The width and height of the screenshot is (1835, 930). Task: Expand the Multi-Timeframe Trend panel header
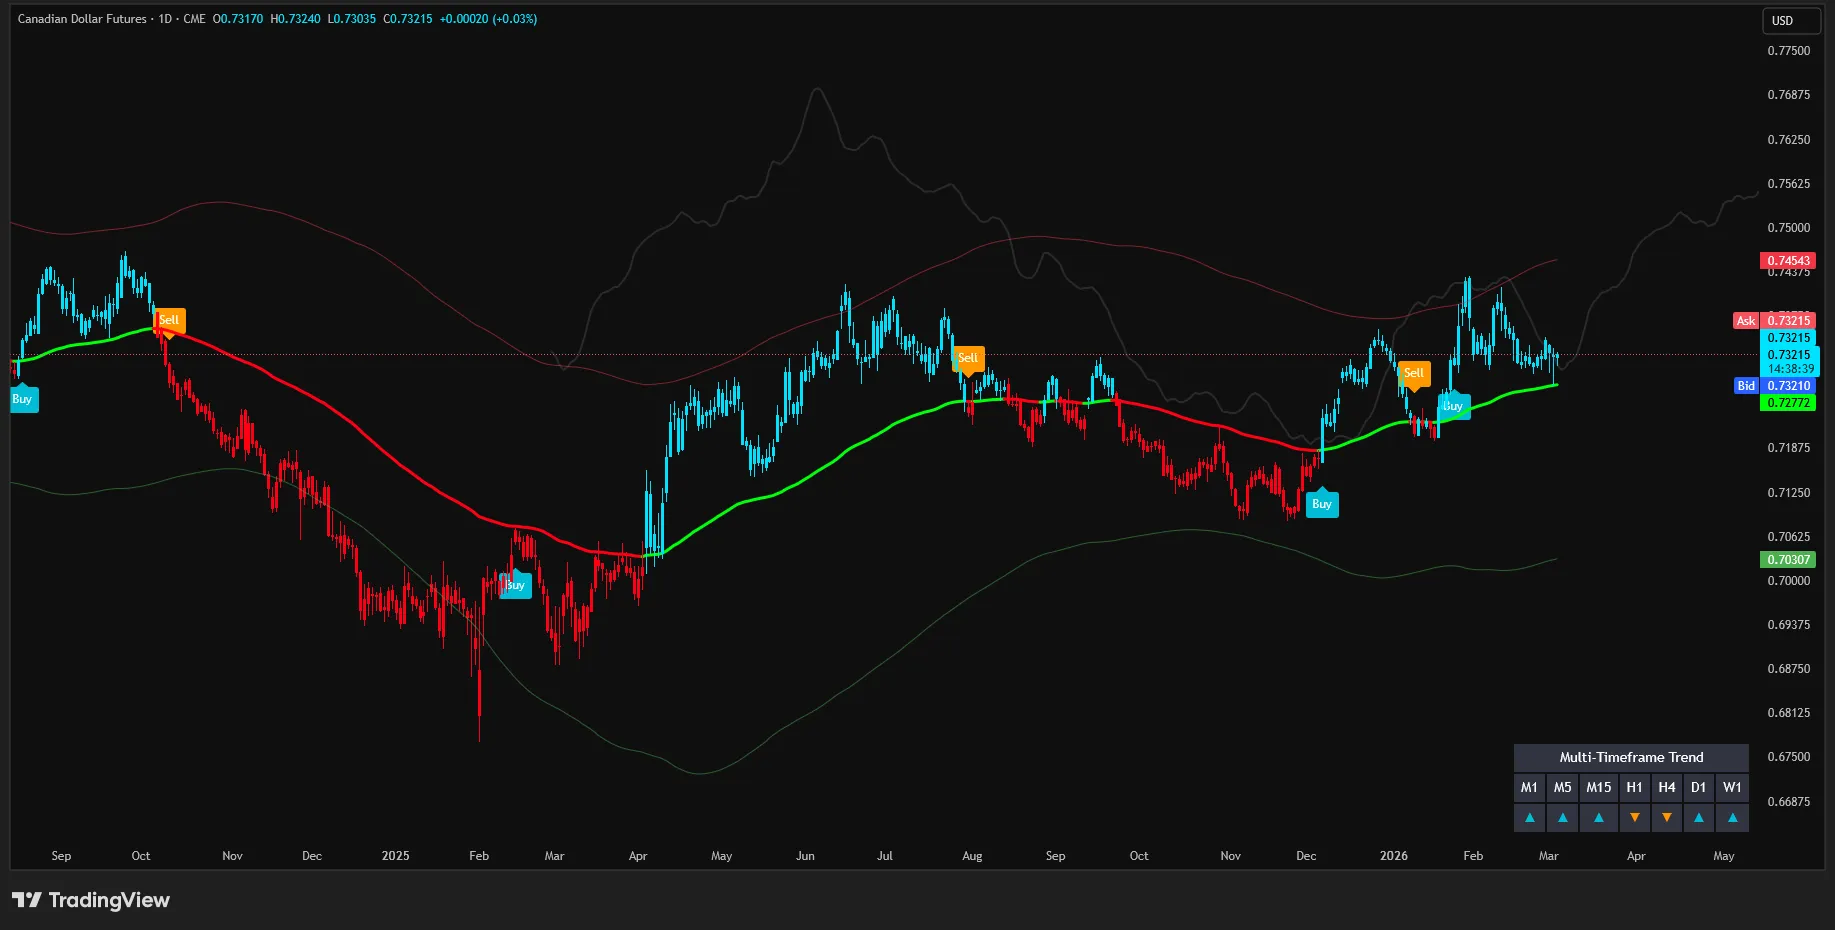pyautogui.click(x=1631, y=757)
